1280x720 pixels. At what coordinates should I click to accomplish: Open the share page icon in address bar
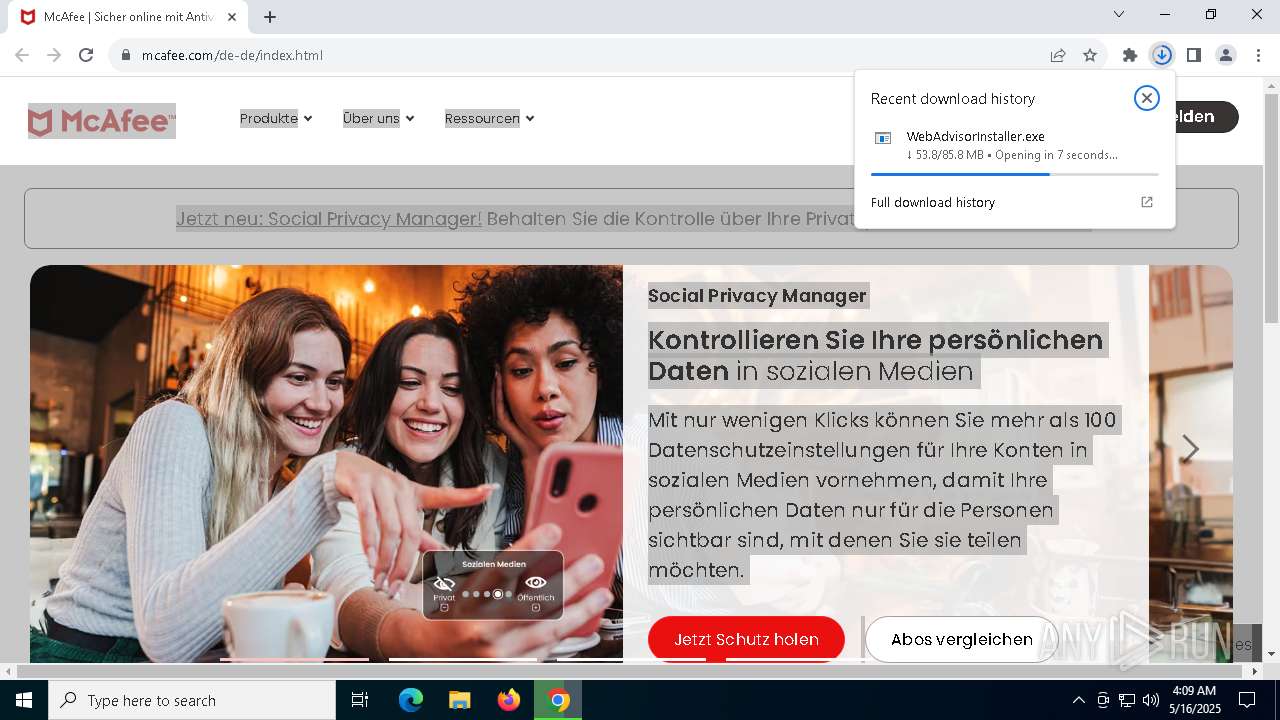pos(1058,55)
